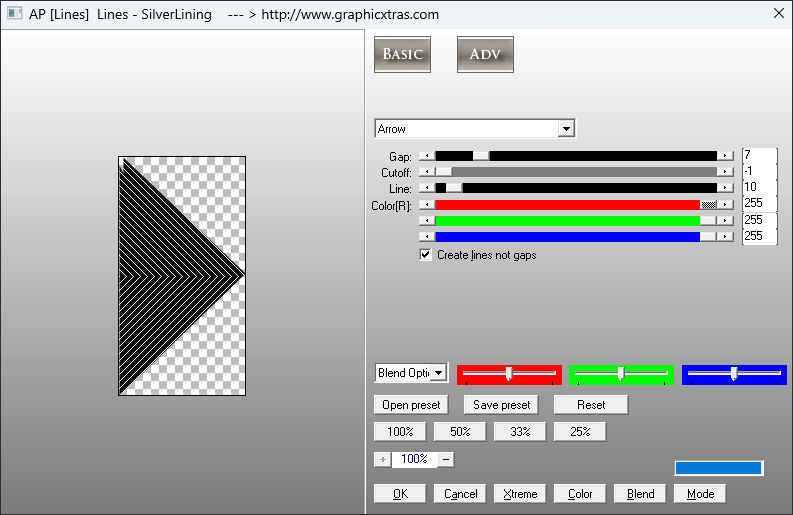The width and height of the screenshot is (793, 515).
Task: Set preview zoom to 100% button
Action: pyautogui.click(x=400, y=432)
